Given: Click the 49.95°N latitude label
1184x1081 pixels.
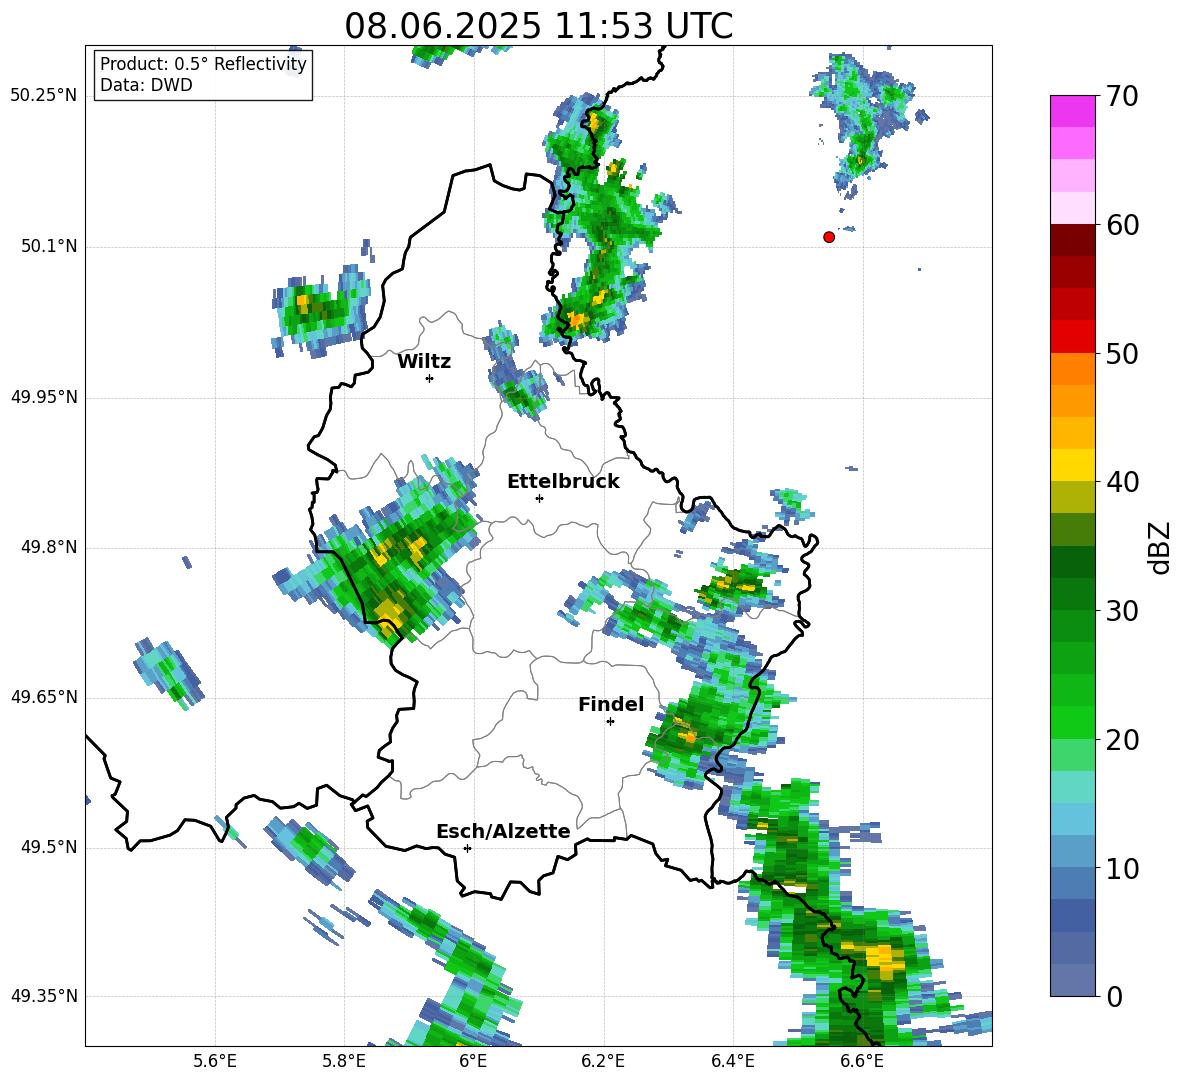Looking at the screenshot, I should coord(44,397).
